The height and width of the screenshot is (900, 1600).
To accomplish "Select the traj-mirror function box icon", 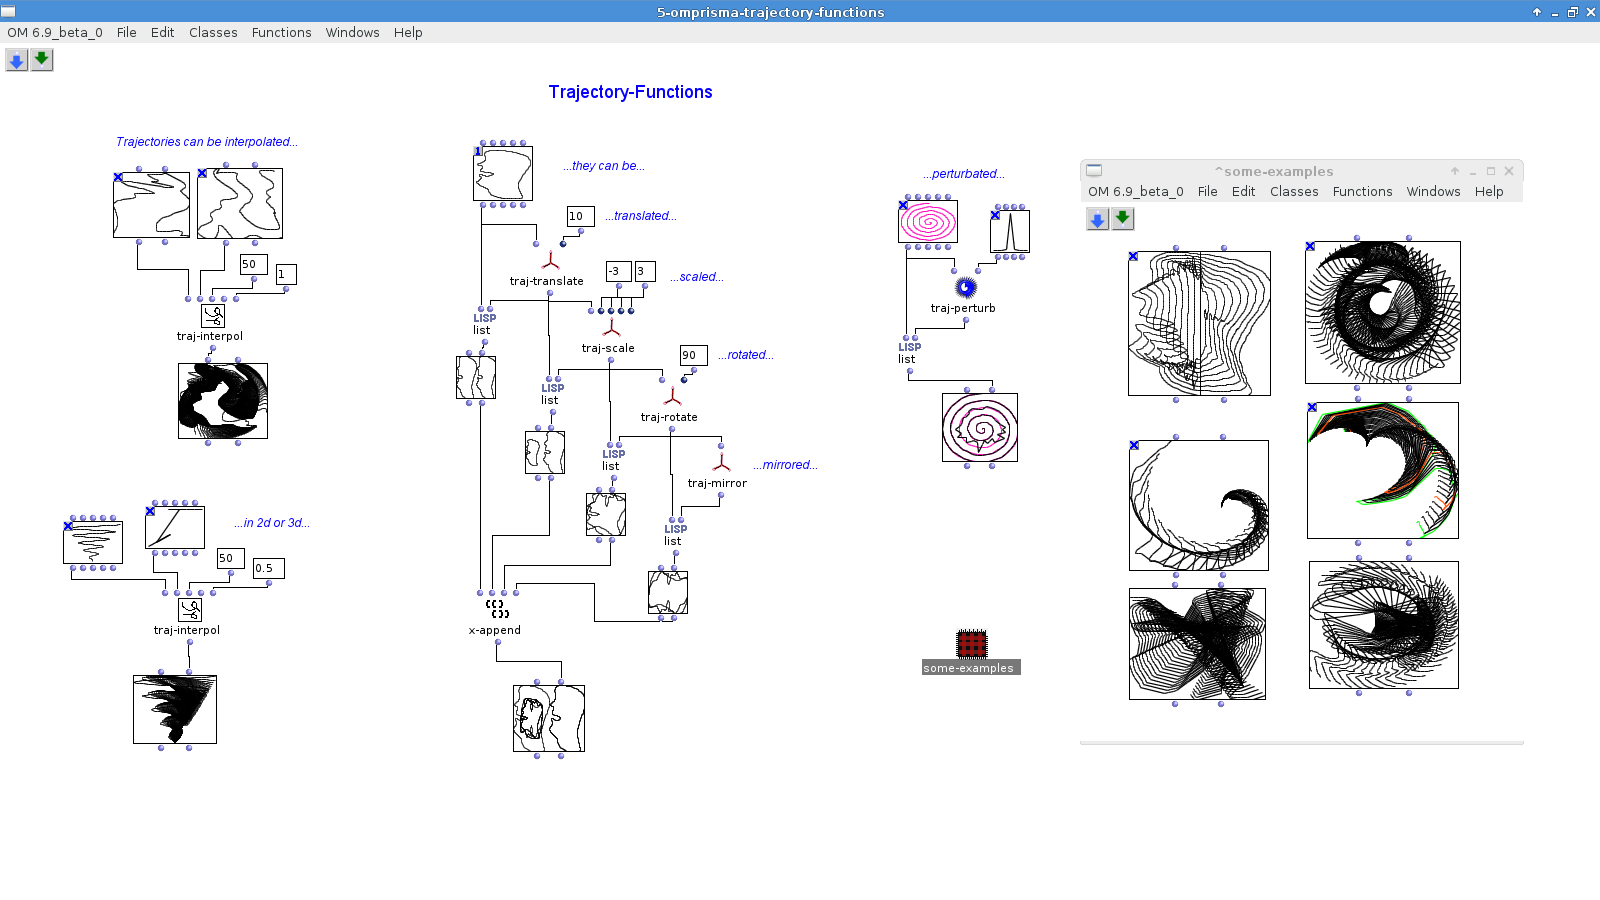I will [x=721, y=463].
